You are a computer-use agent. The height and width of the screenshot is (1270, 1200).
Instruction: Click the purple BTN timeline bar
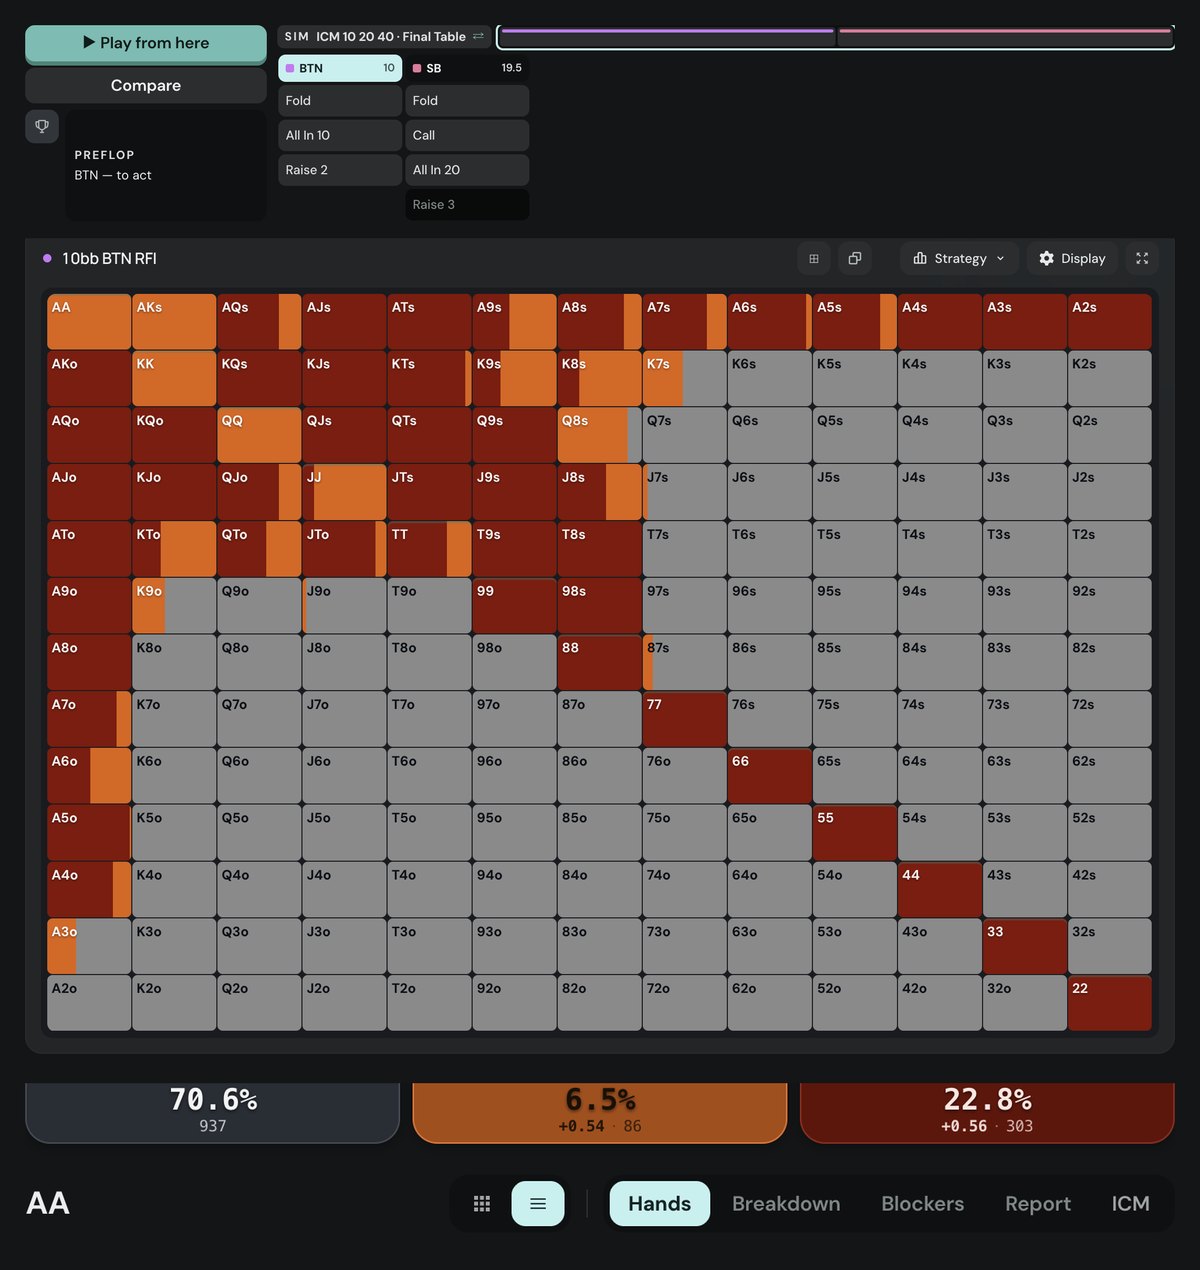pos(667,31)
